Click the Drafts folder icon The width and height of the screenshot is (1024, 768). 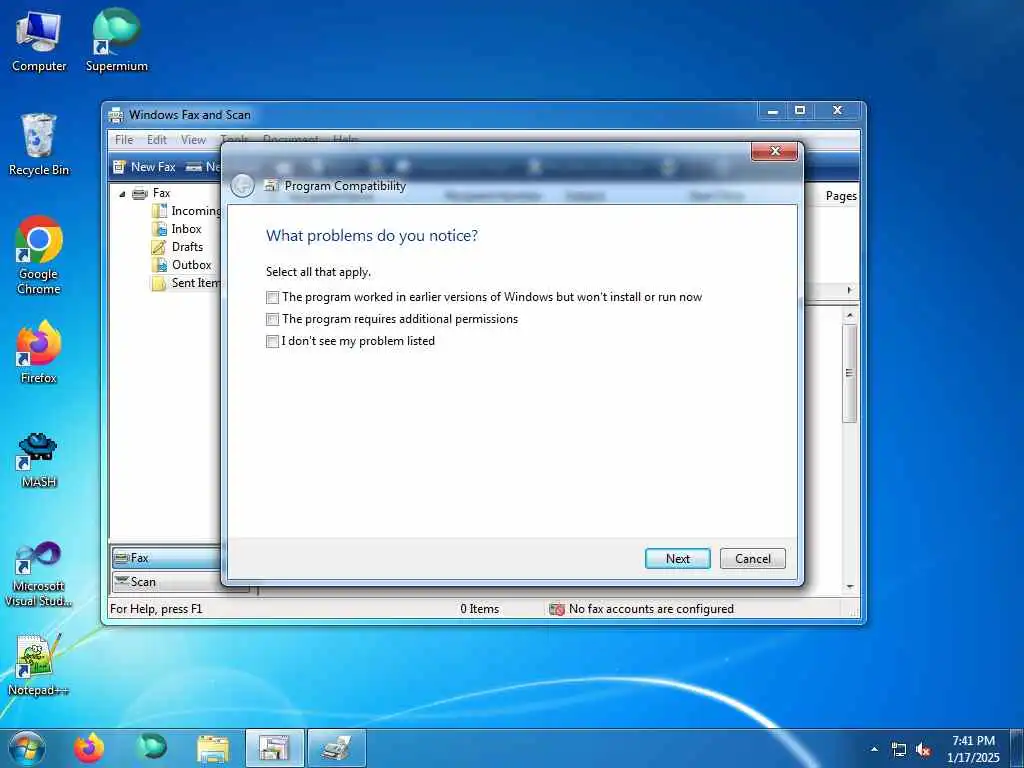tap(159, 247)
